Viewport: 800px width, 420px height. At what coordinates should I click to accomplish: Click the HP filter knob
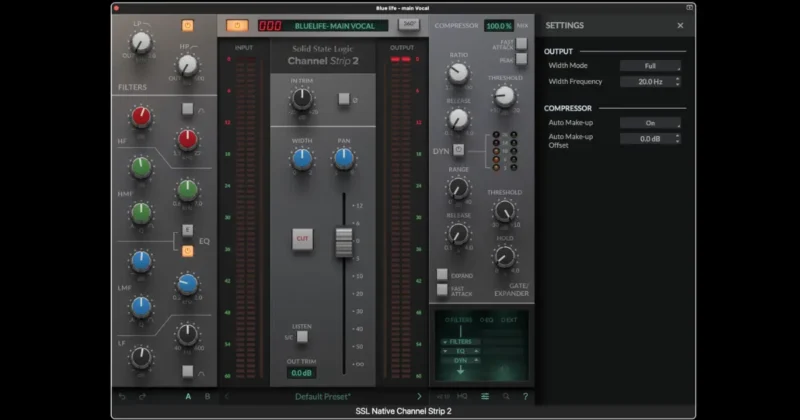point(187,65)
